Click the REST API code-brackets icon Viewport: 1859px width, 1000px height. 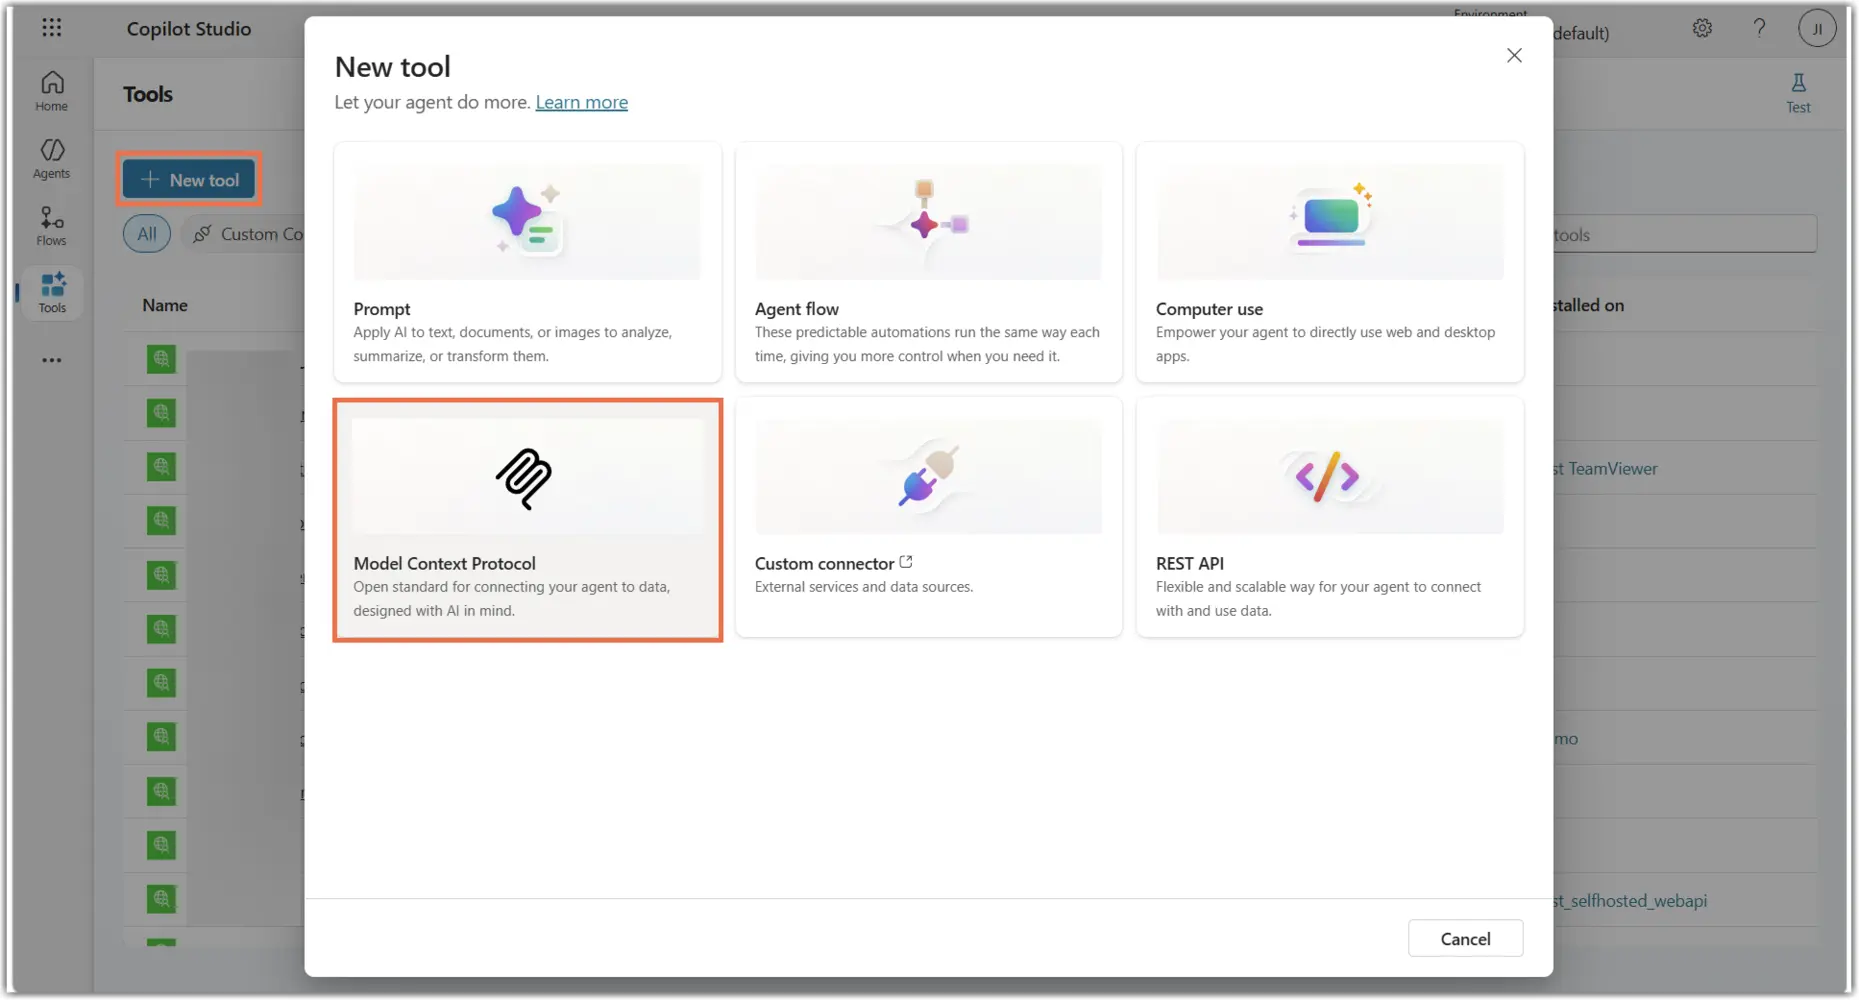pos(1328,476)
